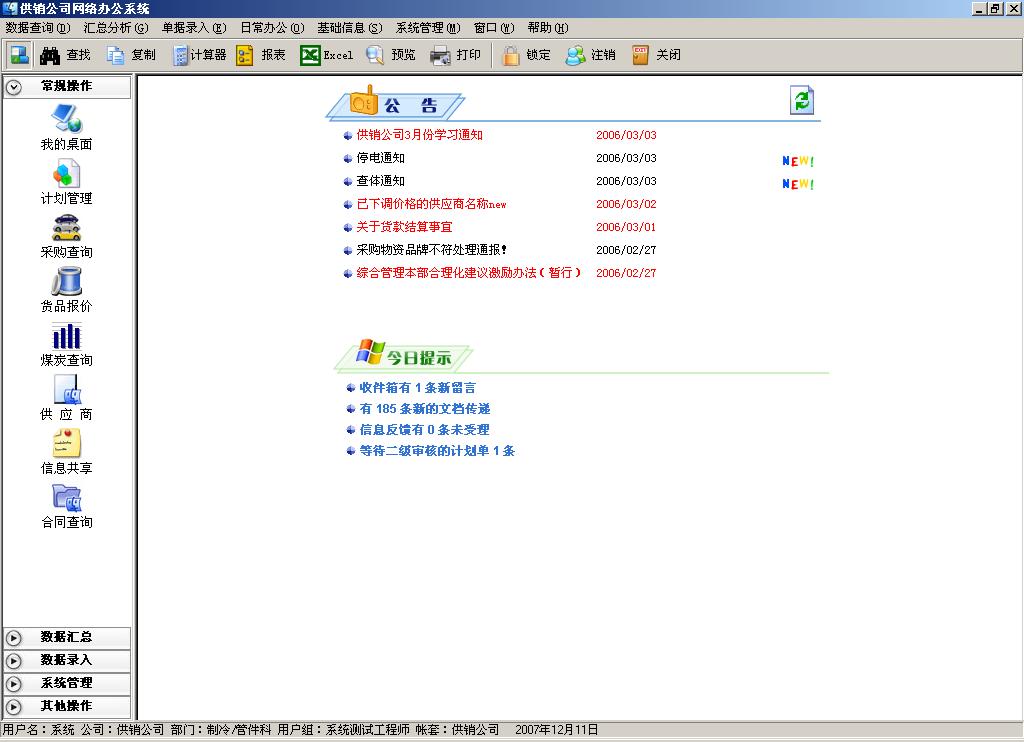Expand the 系统管理 sidebar section
The image size is (1024, 742).
click(x=66, y=683)
